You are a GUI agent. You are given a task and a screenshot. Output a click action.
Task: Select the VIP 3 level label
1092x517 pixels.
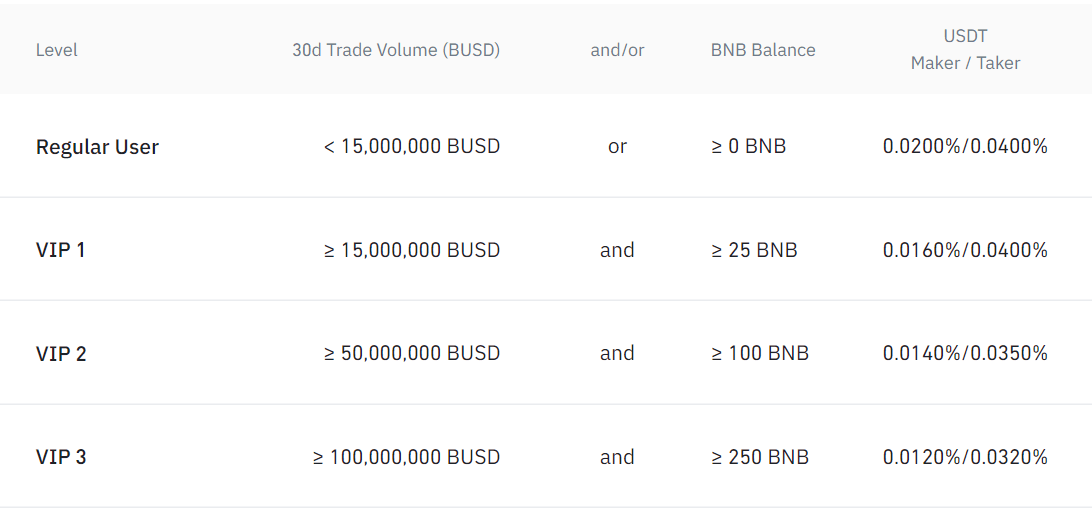tap(61, 457)
